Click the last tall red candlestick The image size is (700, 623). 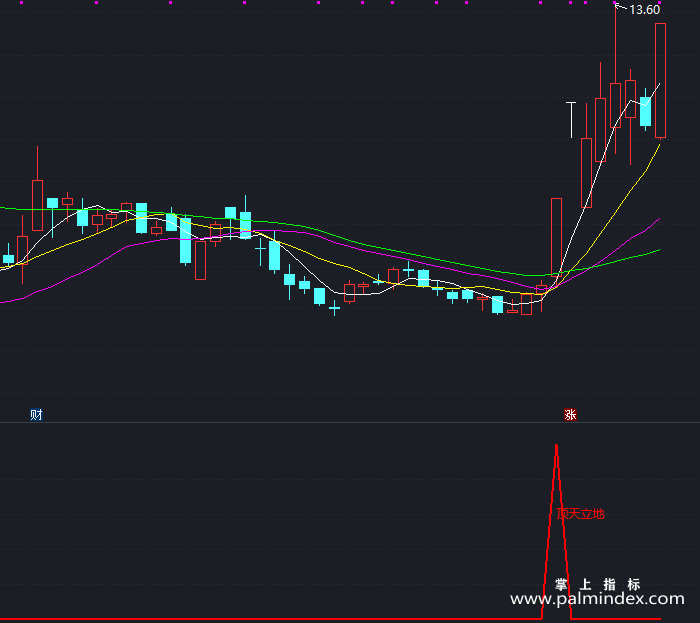coord(660,80)
